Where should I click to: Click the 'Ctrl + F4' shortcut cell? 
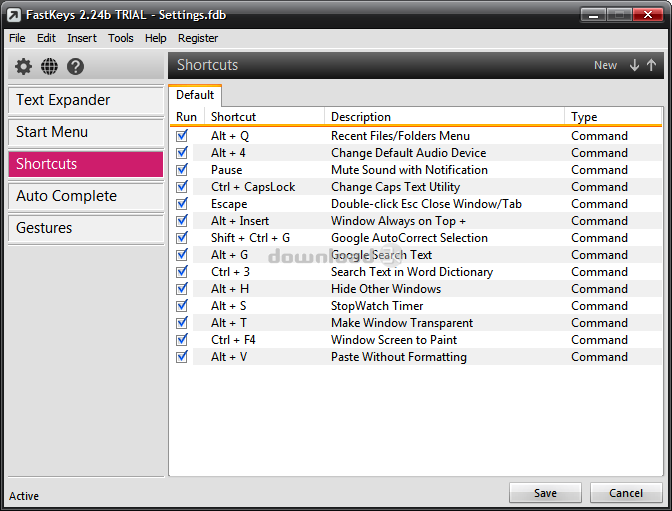(x=233, y=340)
